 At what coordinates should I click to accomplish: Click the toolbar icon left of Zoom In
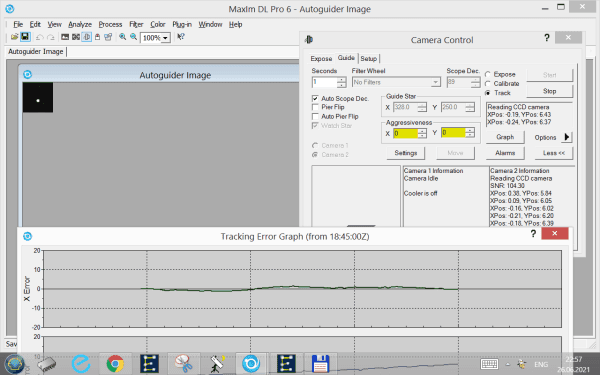(108, 37)
